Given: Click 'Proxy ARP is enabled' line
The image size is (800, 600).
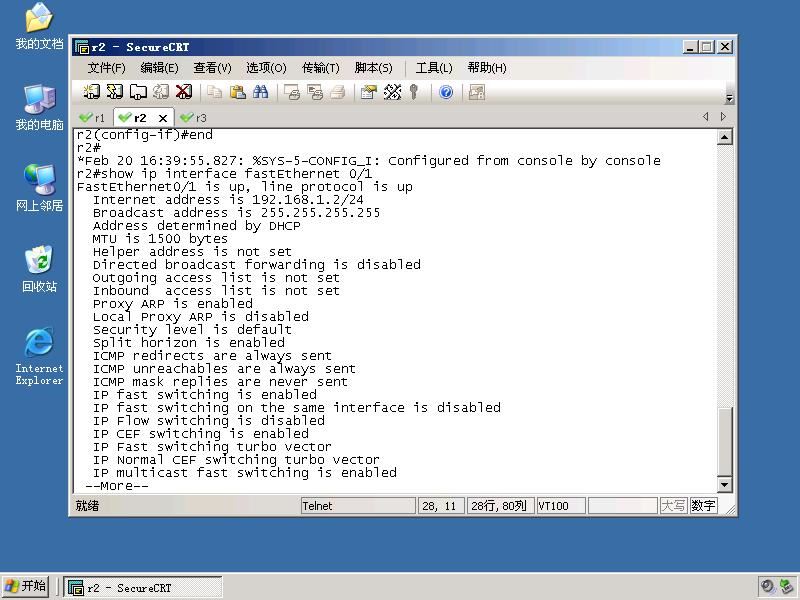Looking at the screenshot, I should click(x=172, y=304).
